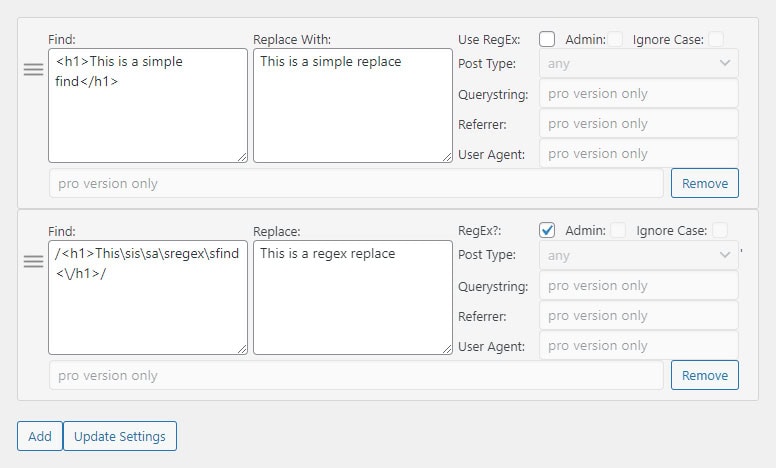This screenshot has width=776, height=468.
Task: Add a new find and replace rule
Action: point(40,436)
